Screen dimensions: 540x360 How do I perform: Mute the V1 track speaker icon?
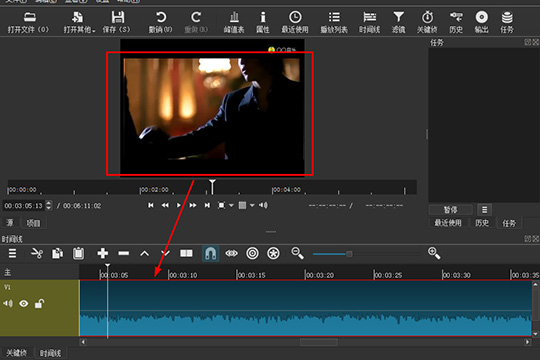8,304
